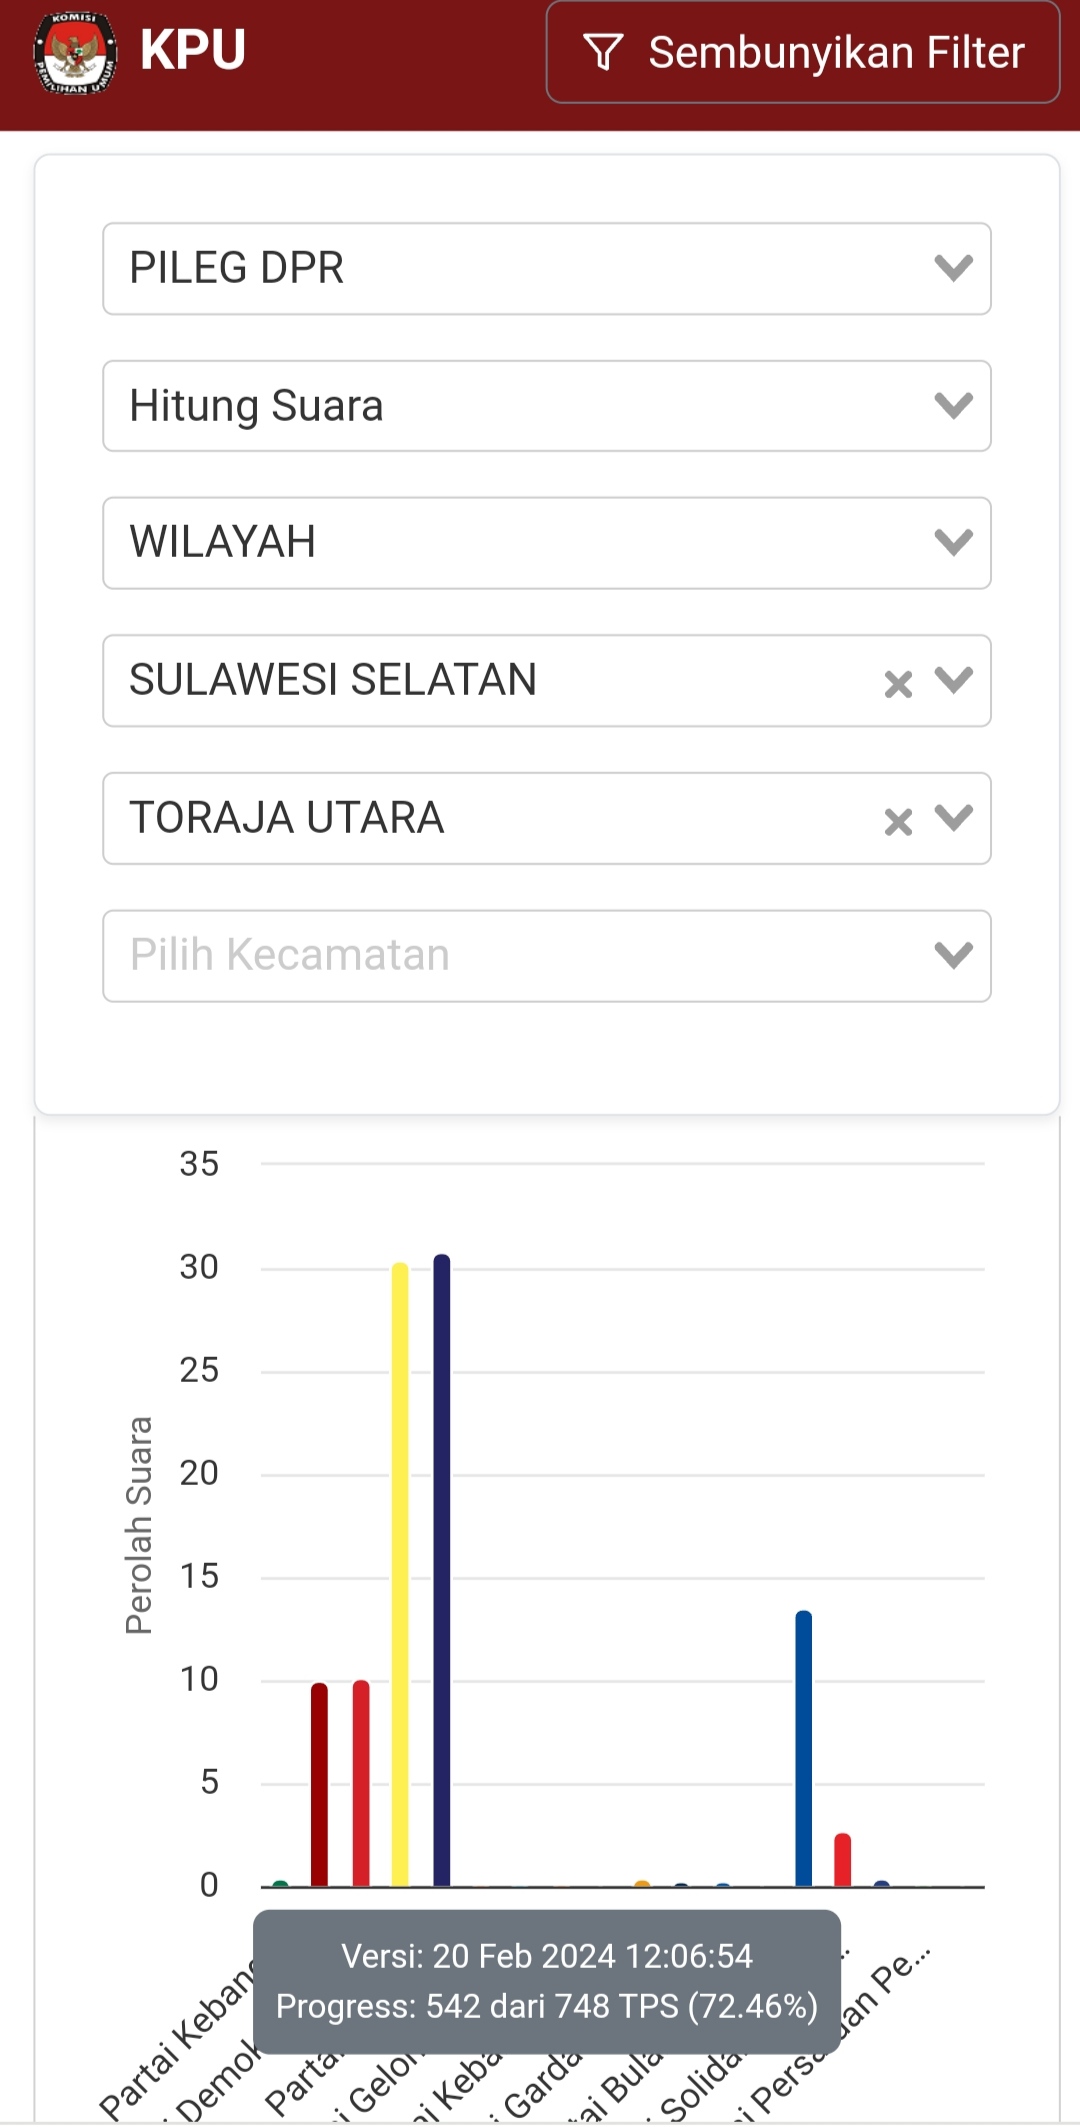Clear the TORAJA UTARA selection

(898, 822)
